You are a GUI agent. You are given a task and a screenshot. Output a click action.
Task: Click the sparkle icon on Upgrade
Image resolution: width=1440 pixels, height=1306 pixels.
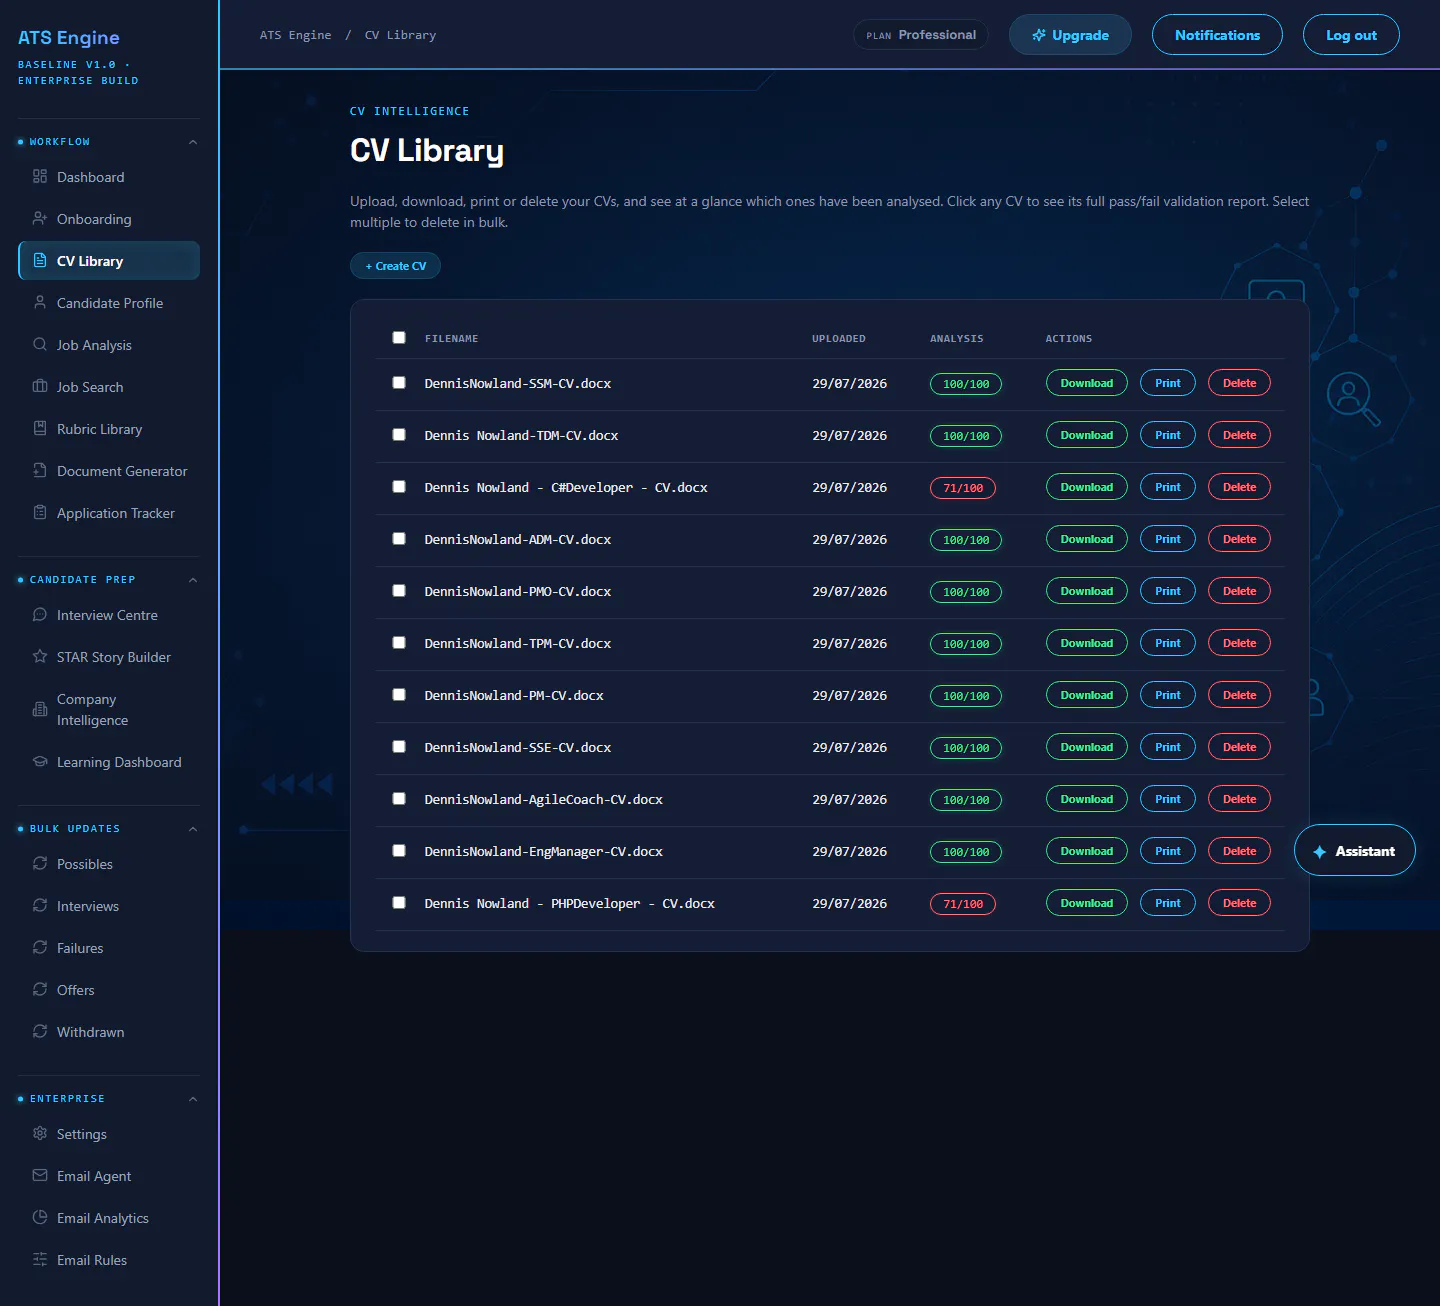click(1039, 35)
